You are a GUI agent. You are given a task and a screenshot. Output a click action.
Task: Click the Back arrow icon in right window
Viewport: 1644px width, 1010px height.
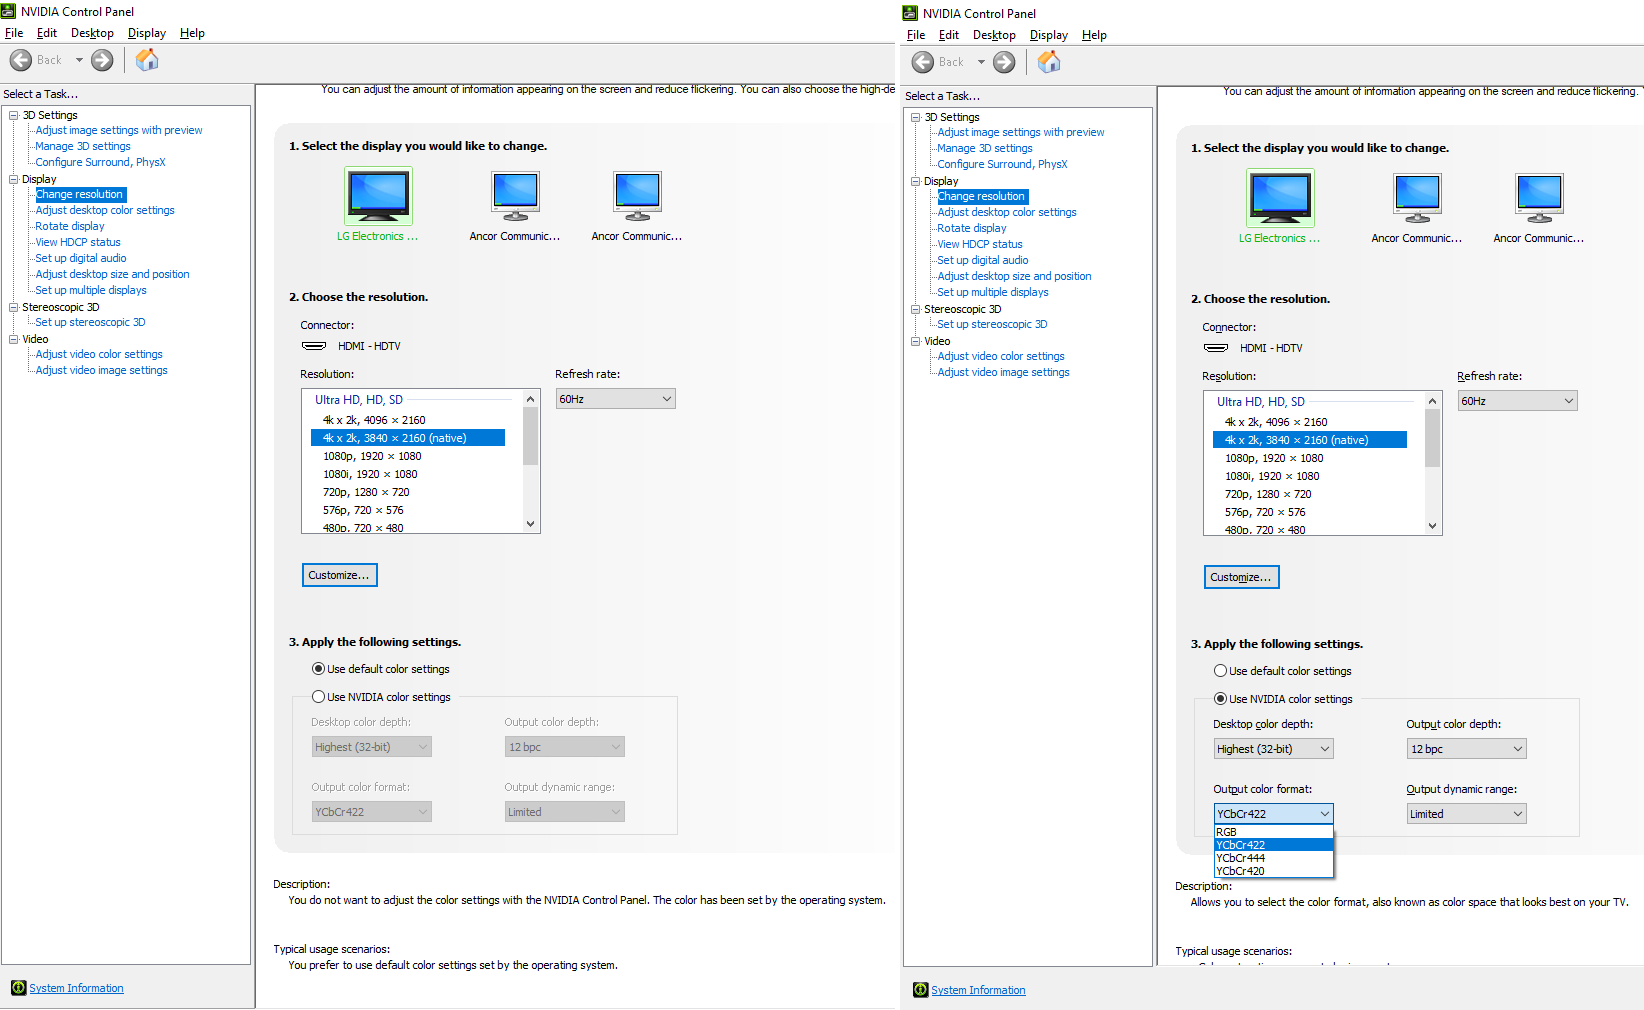coord(923,62)
